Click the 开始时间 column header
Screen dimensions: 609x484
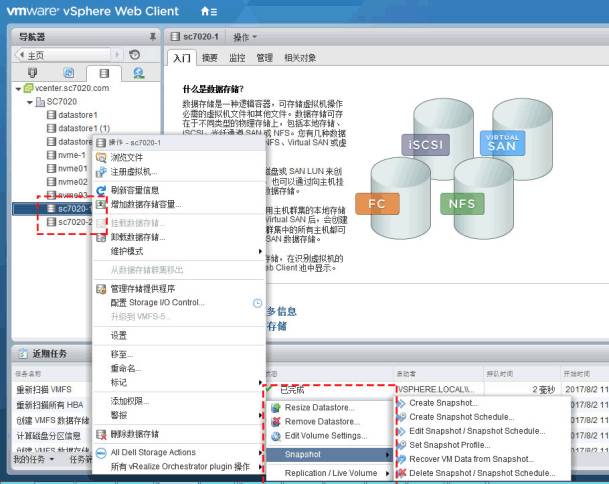(577, 374)
